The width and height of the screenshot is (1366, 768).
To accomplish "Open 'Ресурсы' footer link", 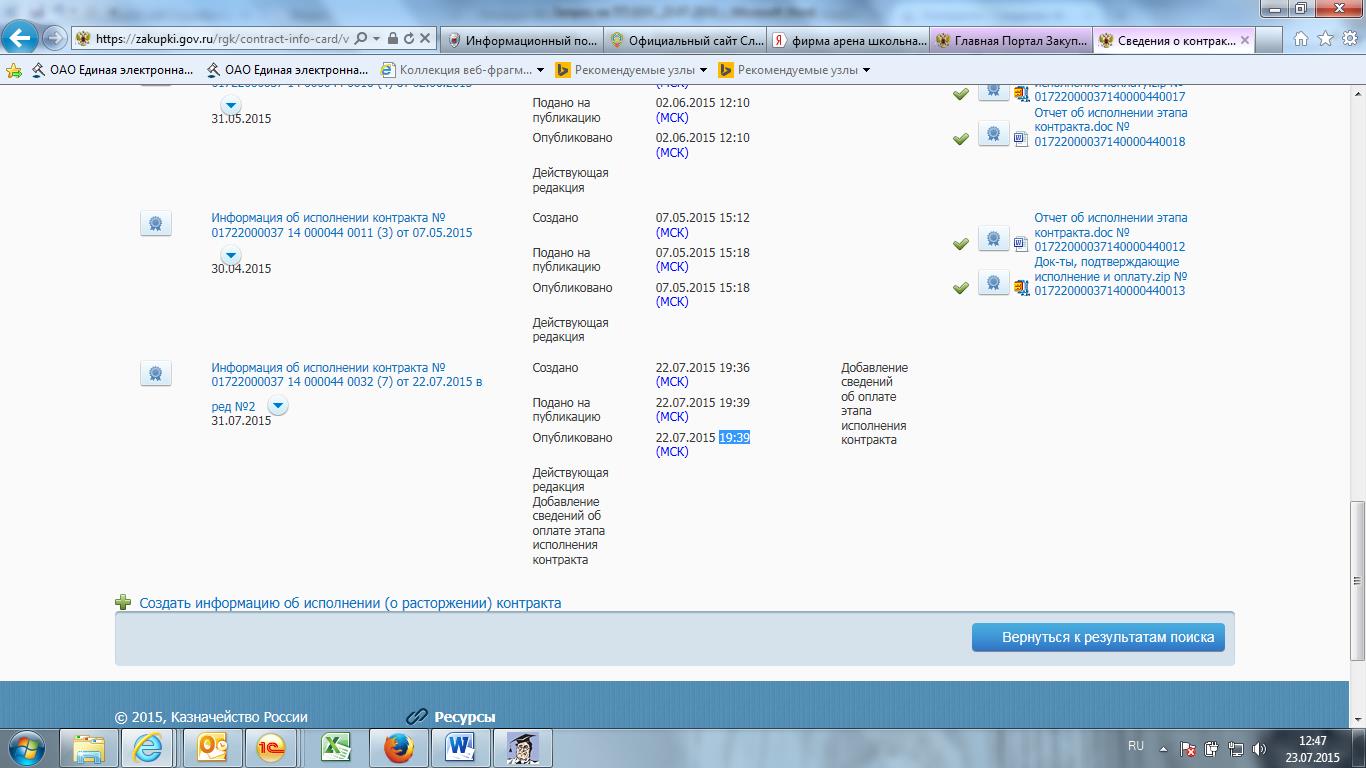I will point(464,717).
